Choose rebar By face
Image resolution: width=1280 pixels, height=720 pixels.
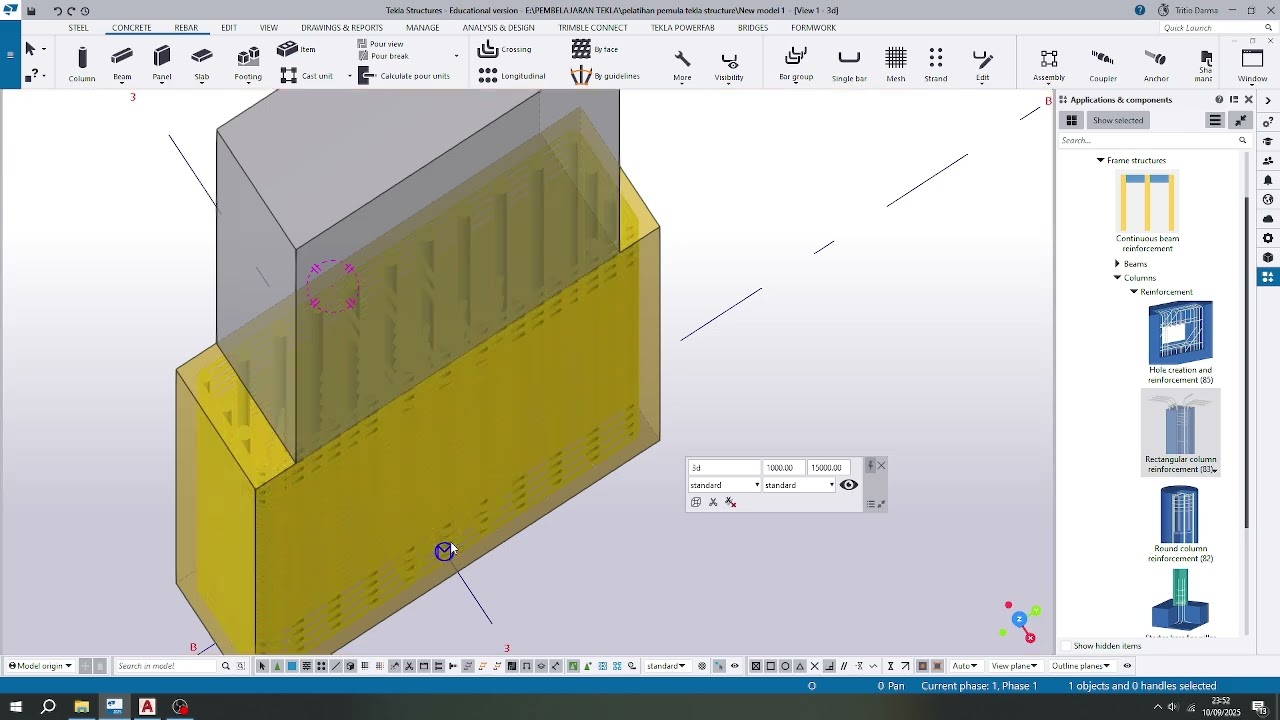click(596, 49)
